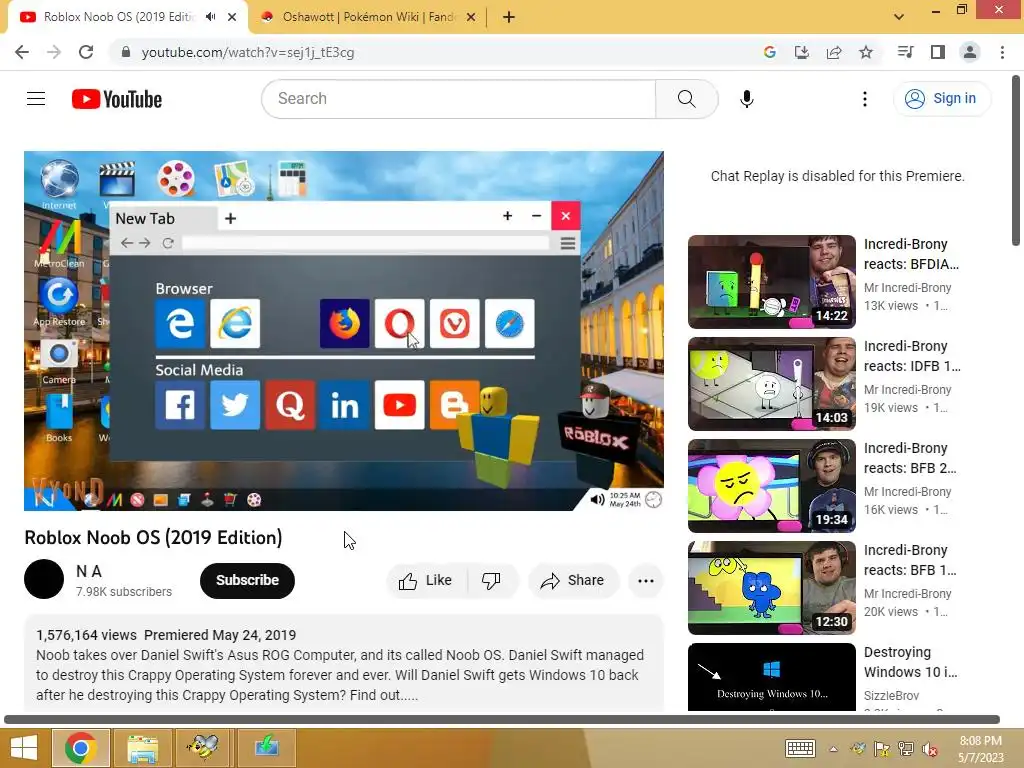Open YouTube settings three-dot menu

tap(865, 99)
